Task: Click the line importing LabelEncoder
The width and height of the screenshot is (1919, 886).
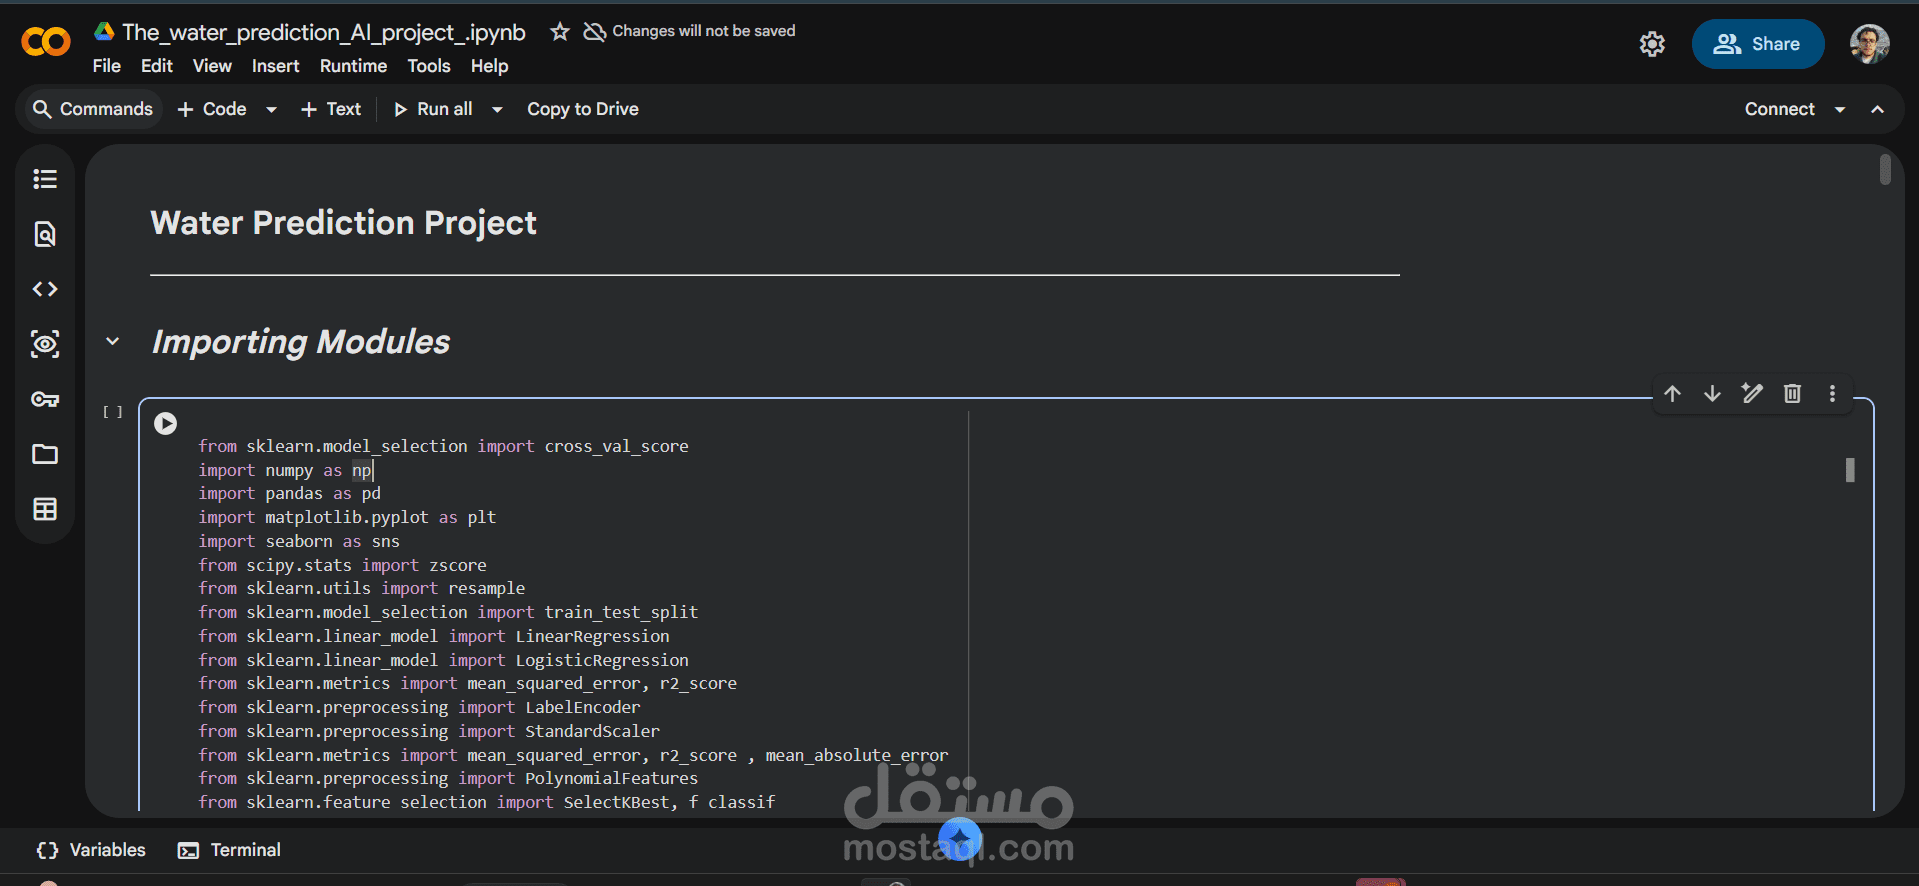Action: pos(419,707)
